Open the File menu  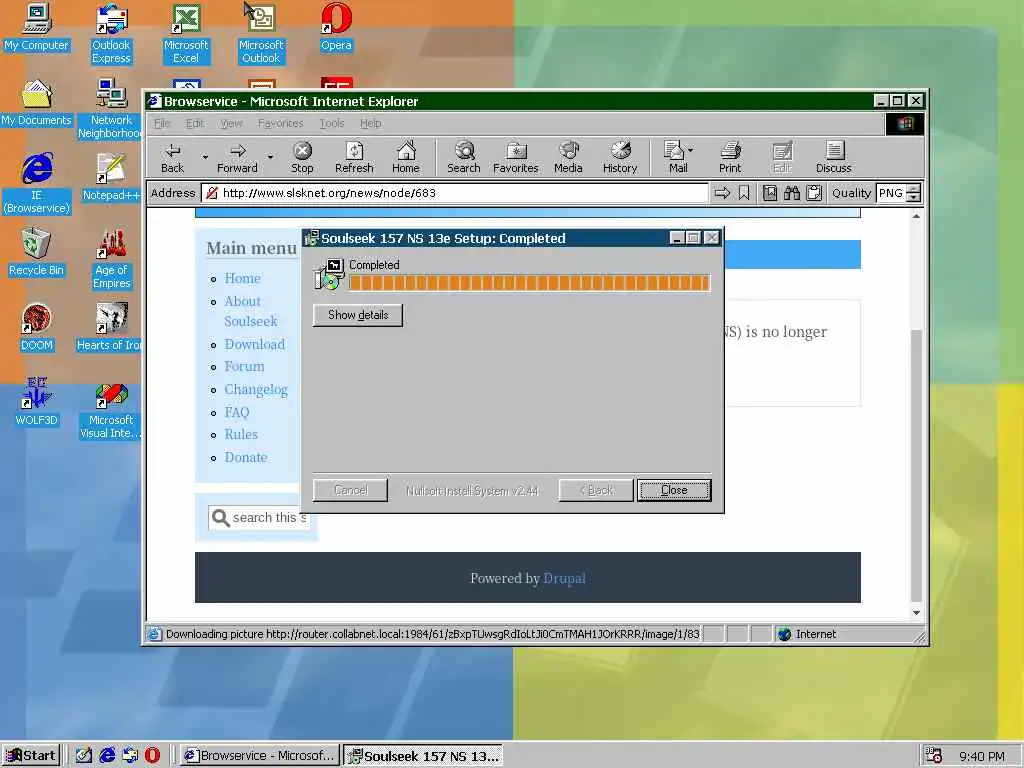coord(162,123)
